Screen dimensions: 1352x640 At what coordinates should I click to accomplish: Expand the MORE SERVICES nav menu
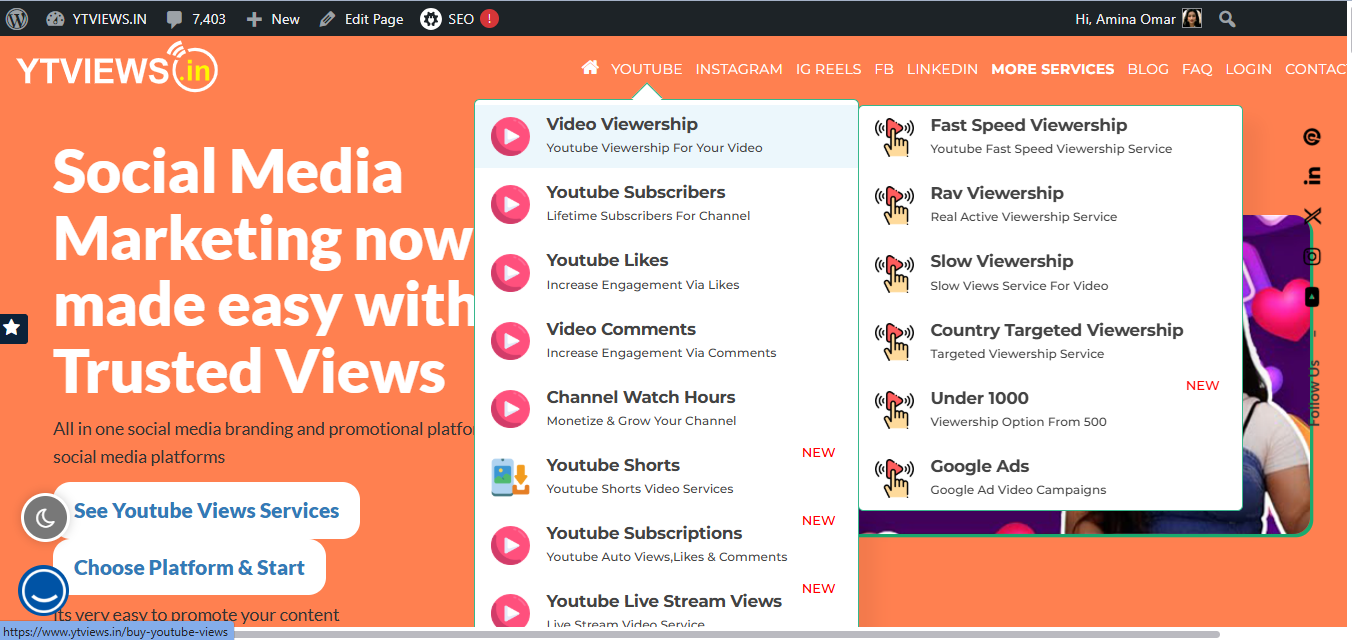[x=1052, y=69]
